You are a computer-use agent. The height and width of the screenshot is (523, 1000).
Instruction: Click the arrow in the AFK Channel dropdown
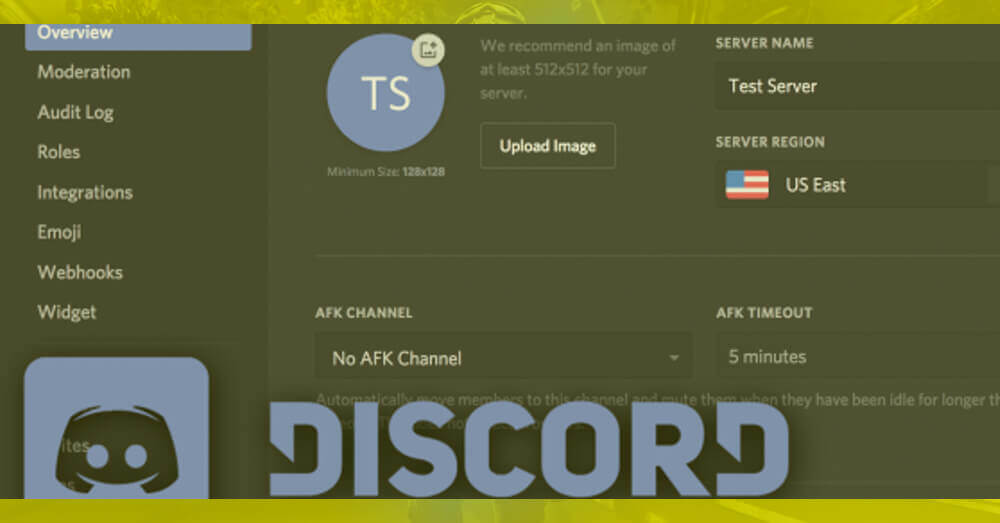(x=674, y=358)
